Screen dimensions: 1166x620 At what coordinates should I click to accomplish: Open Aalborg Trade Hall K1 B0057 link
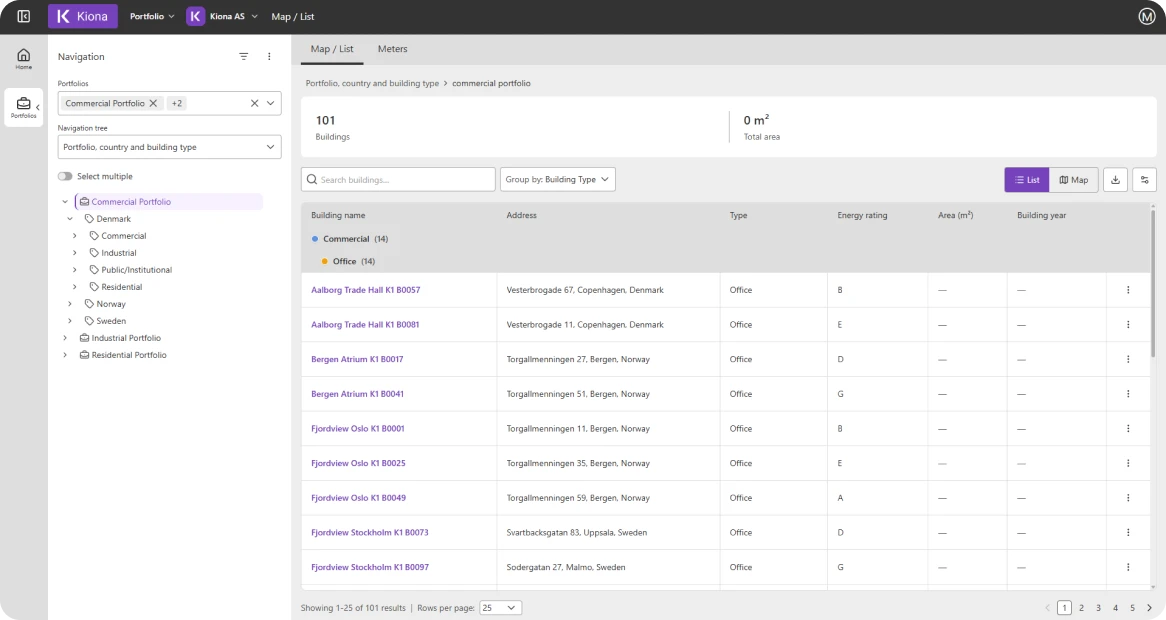365,290
